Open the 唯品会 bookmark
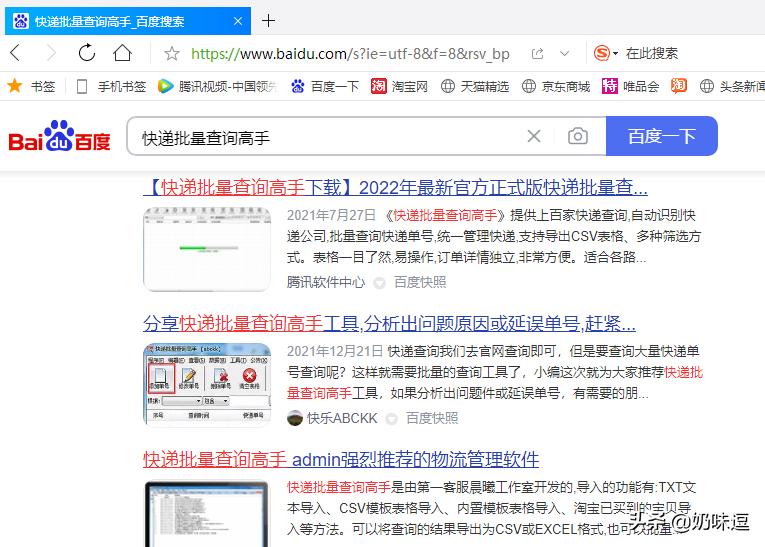The height and width of the screenshot is (547, 765). coord(630,86)
